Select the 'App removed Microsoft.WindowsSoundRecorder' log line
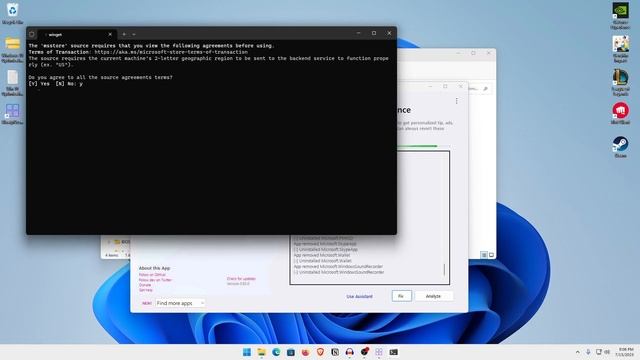This screenshot has height=360, width=640. coord(338,267)
